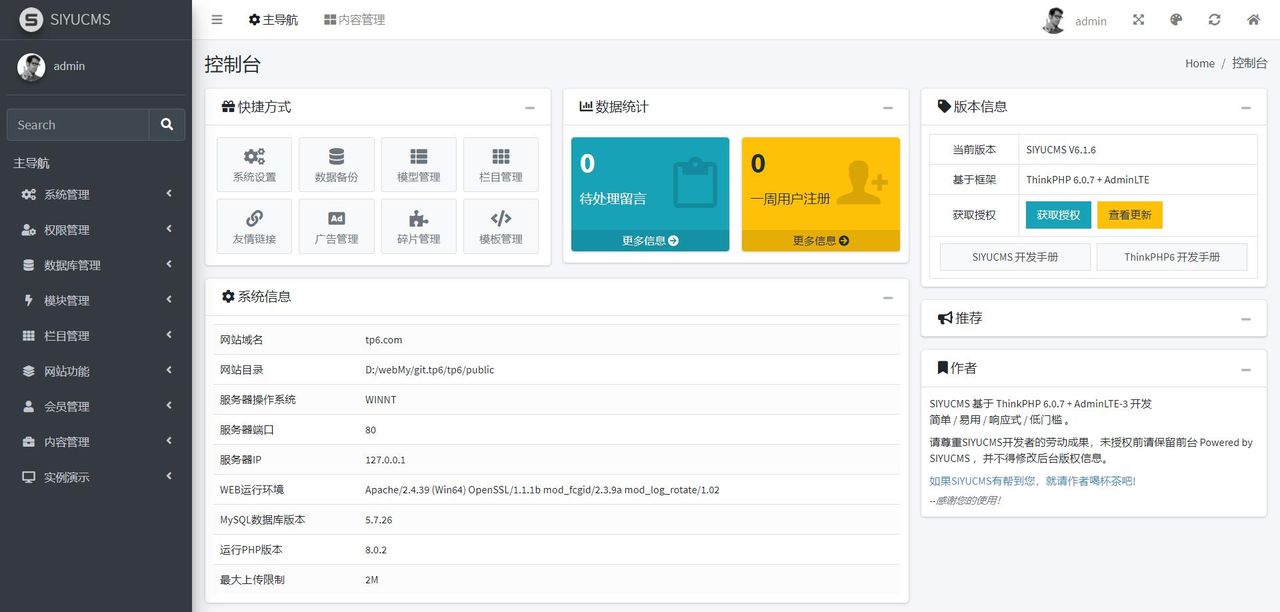Click the theme palette icon

pos(1176,19)
